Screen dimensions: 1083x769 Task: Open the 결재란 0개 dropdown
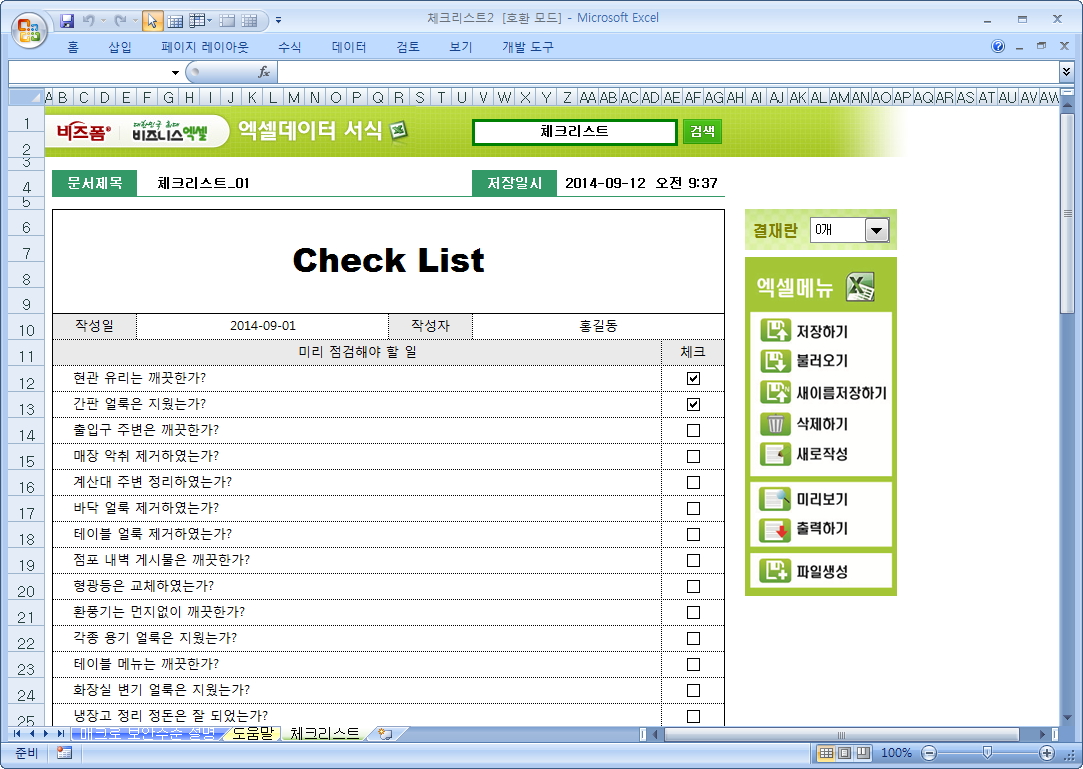(x=876, y=230)
